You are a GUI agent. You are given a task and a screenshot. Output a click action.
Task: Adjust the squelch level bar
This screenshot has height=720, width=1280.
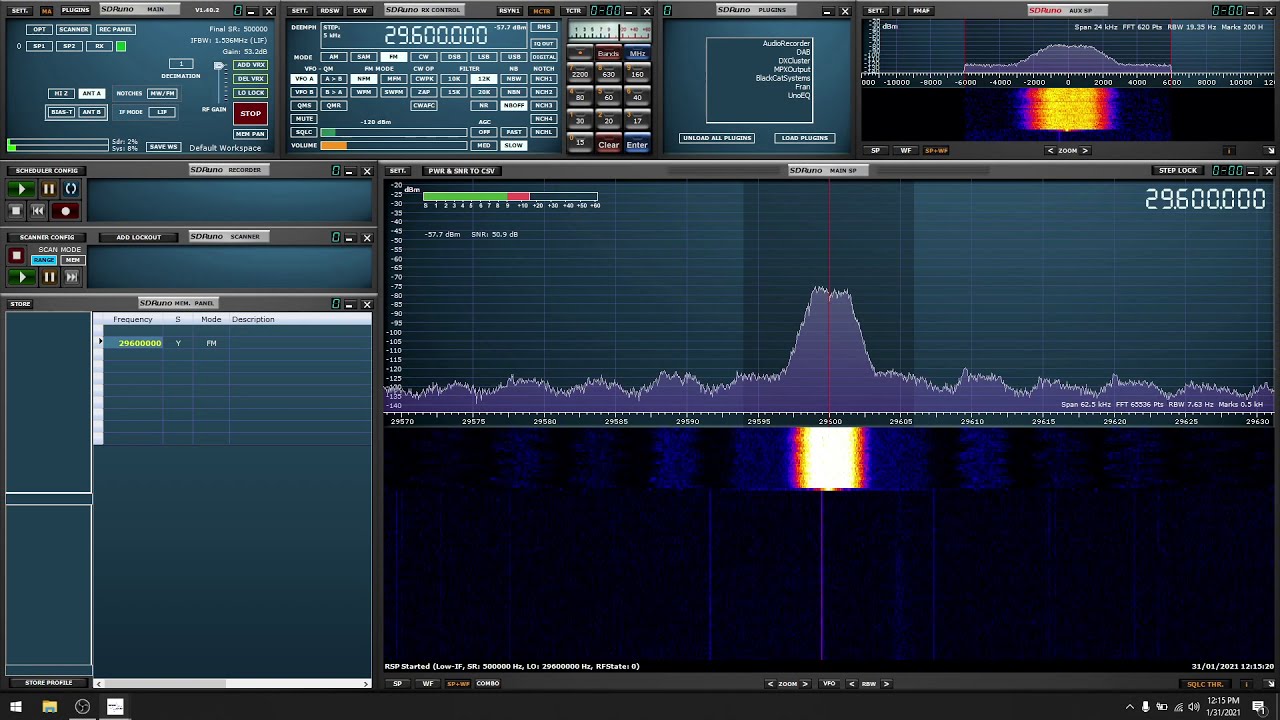(x=393, y=132)
